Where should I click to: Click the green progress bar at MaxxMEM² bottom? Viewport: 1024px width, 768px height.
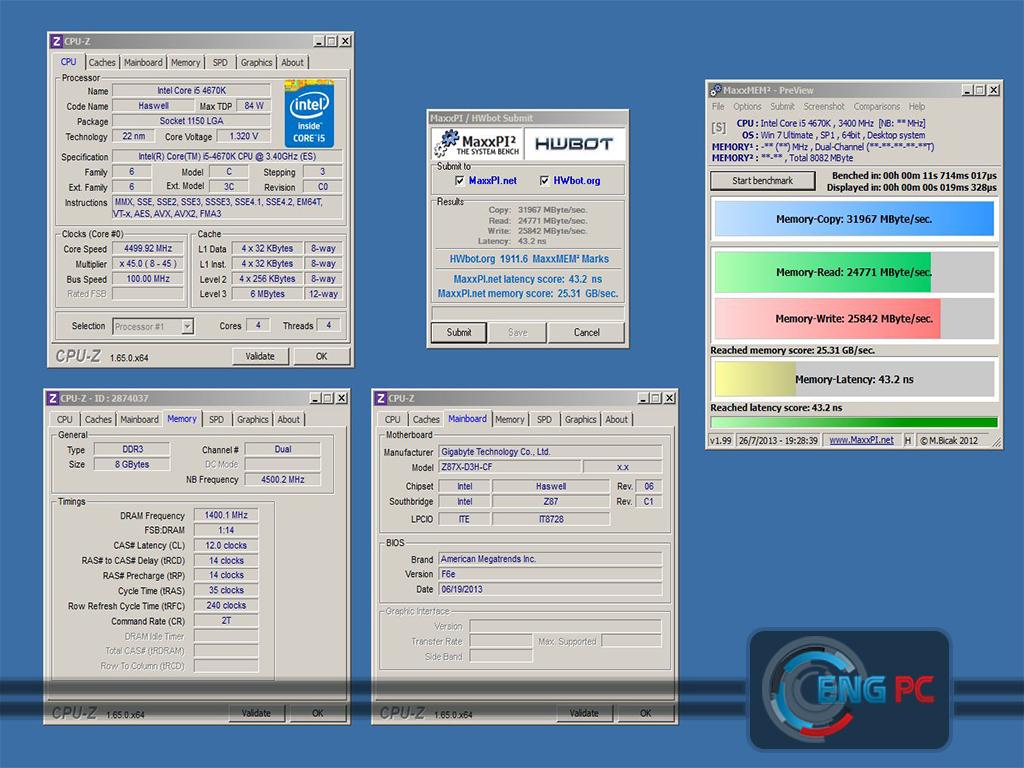click(x=854, y=423)
